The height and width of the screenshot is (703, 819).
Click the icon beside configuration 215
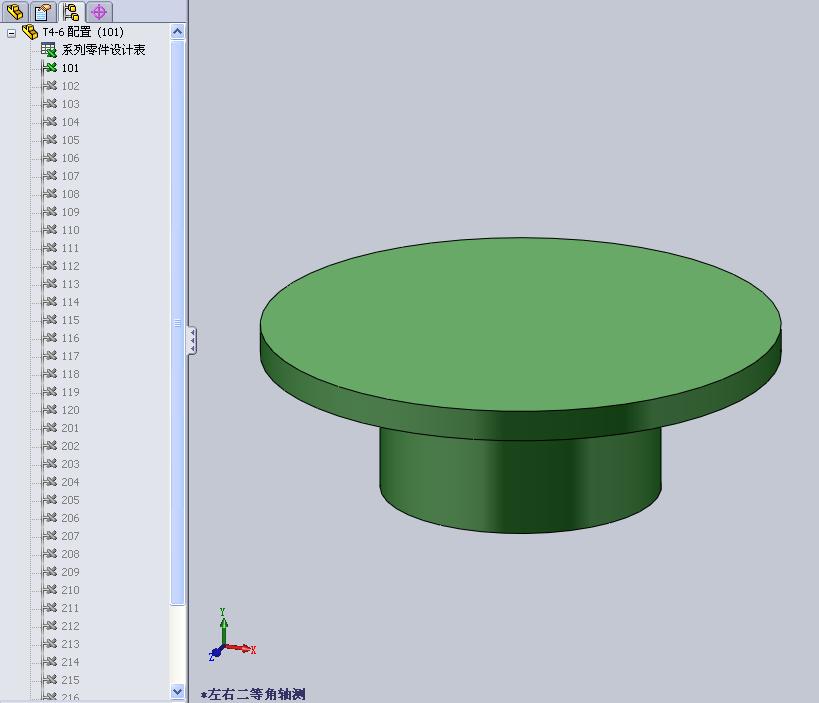50,680
